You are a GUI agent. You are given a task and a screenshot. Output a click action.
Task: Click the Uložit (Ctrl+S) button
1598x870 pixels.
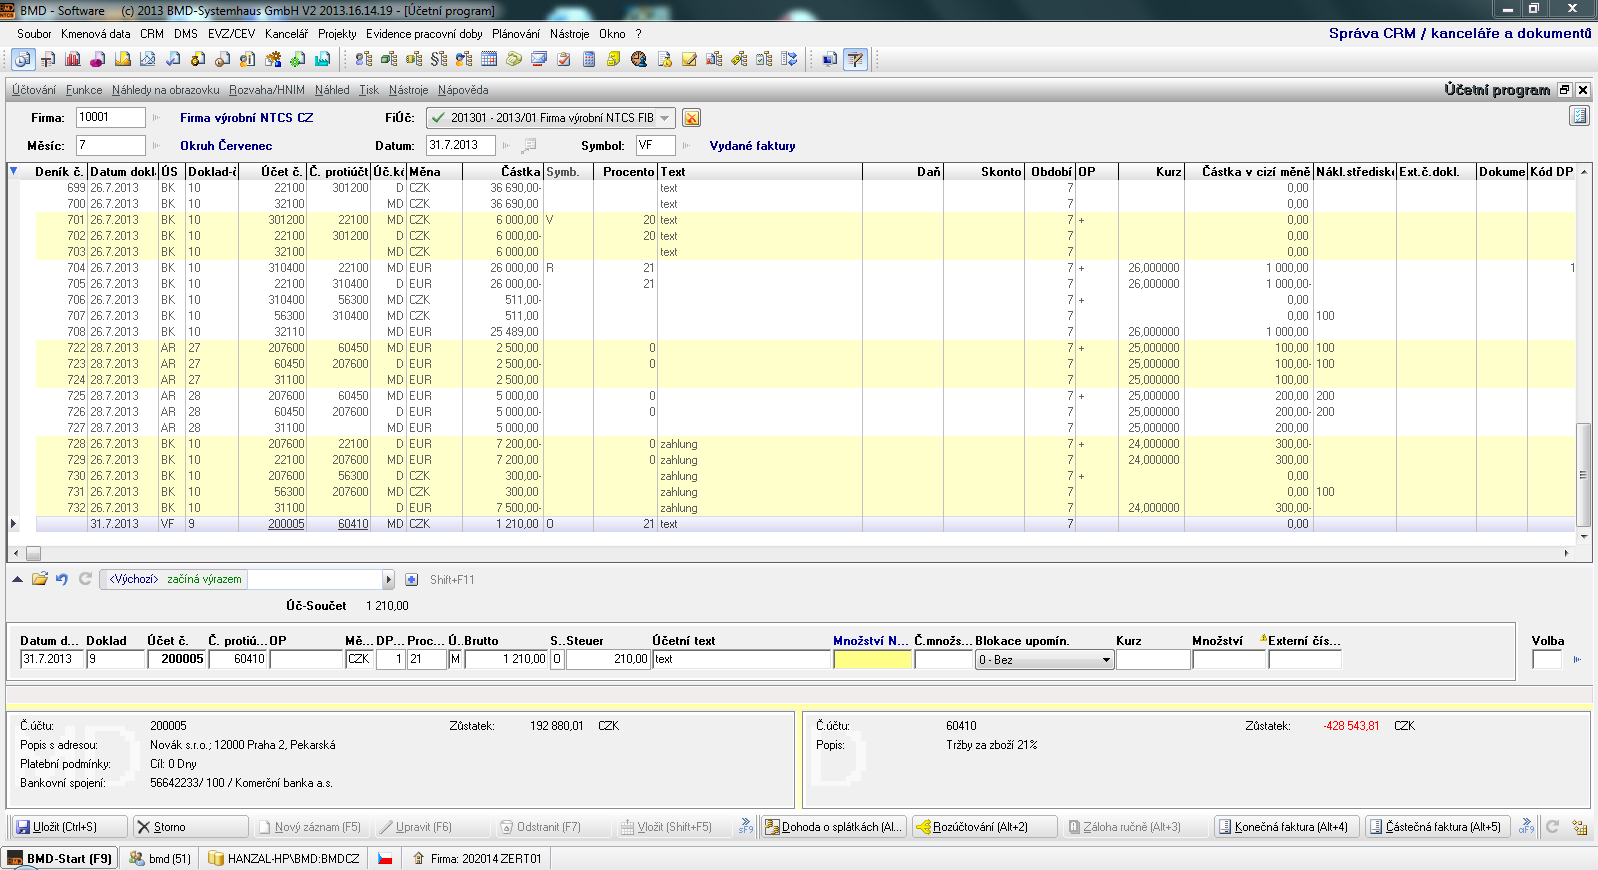coord(68,827)
